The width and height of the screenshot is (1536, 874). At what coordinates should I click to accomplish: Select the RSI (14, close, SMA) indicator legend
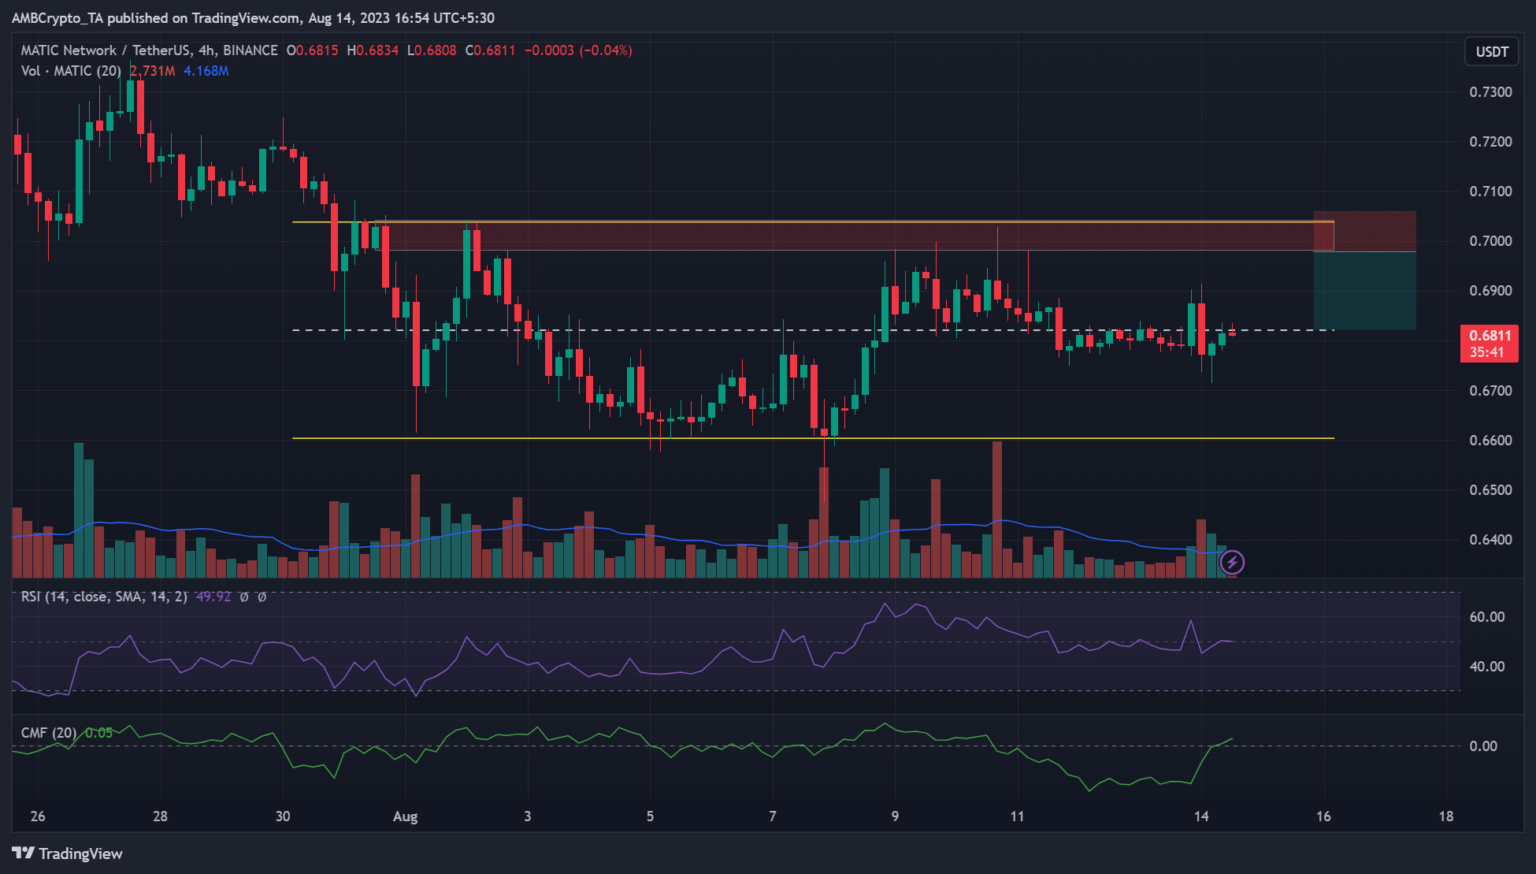pyautogui.click(x=104, y=596)
